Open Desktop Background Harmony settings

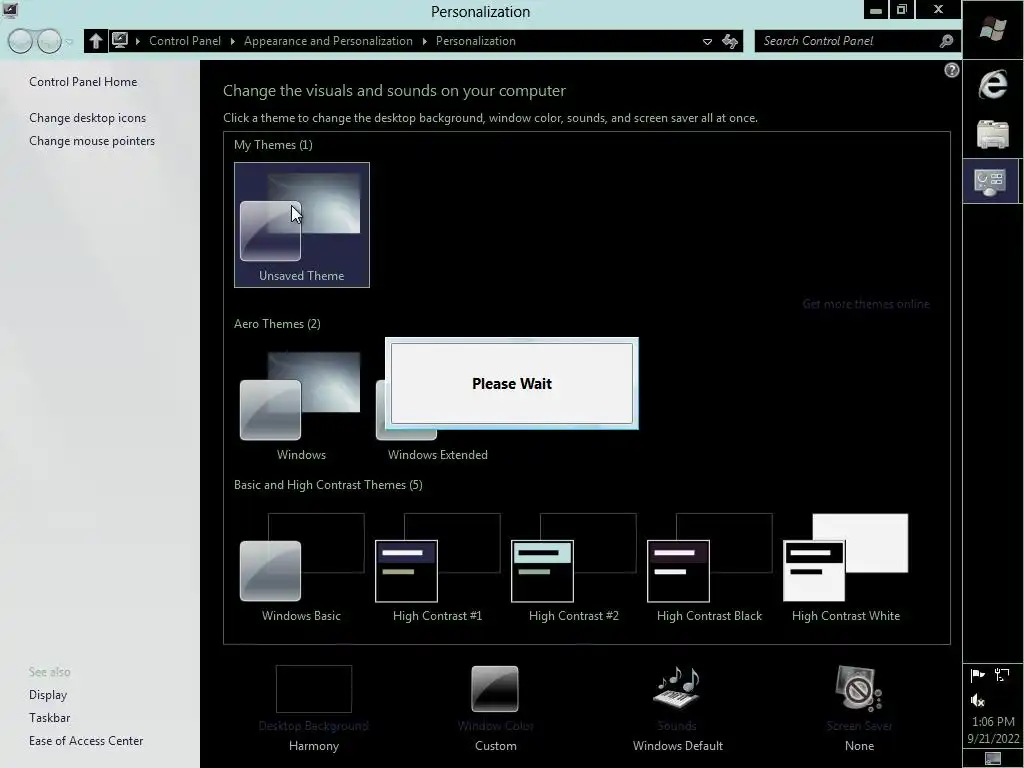click(313, 709)
